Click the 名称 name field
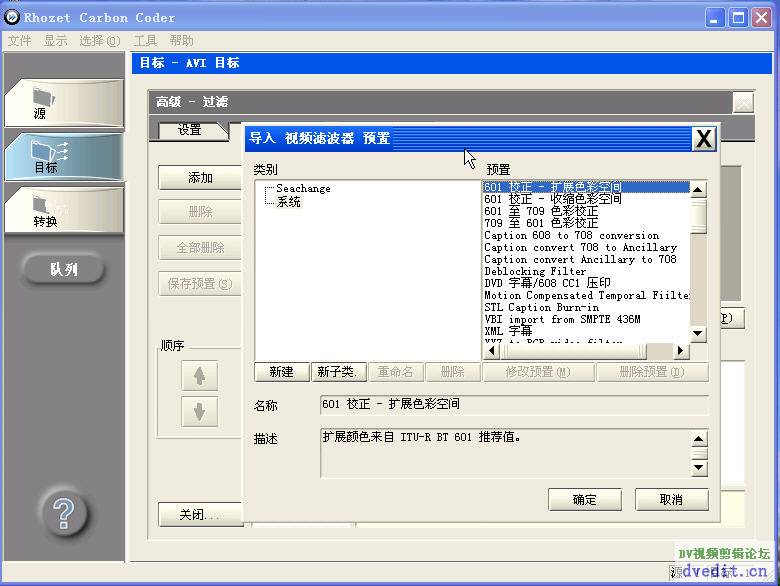 pyautogui.click(x=514, y=404)
